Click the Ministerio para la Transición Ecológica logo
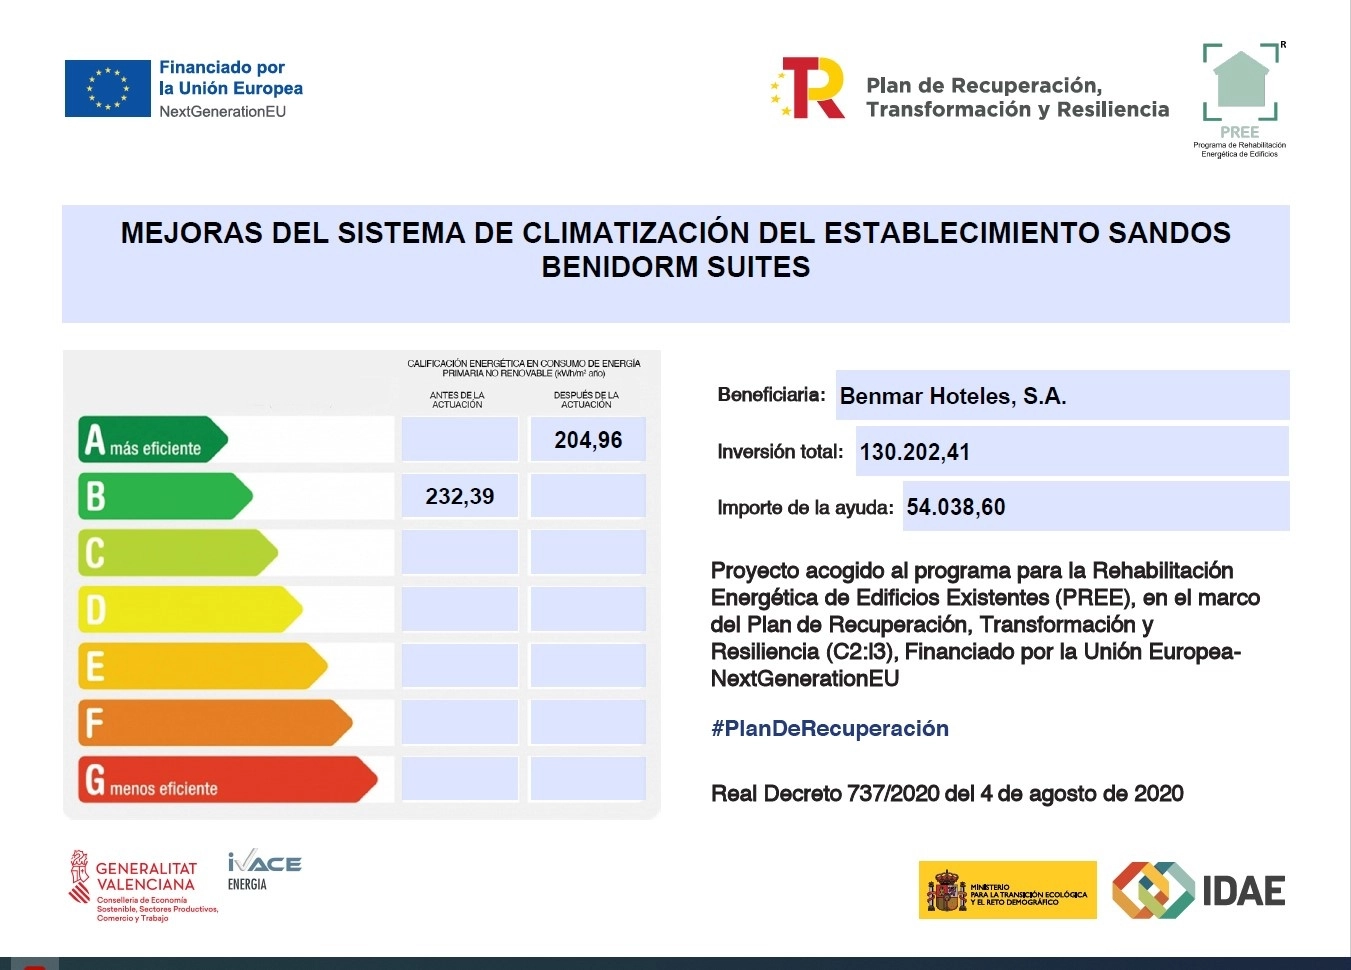Viewport: 1351px width, 970px height. 1007,890
